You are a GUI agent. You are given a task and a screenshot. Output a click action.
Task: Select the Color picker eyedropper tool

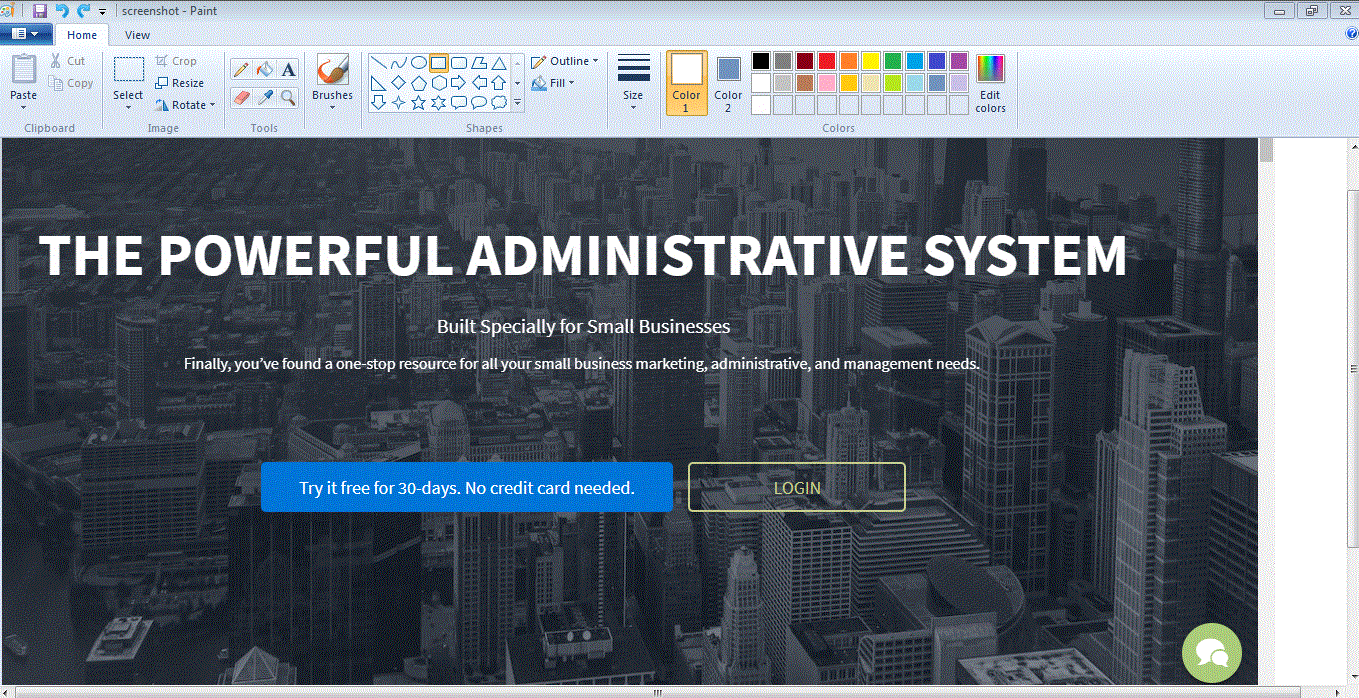tap(265, 97)
